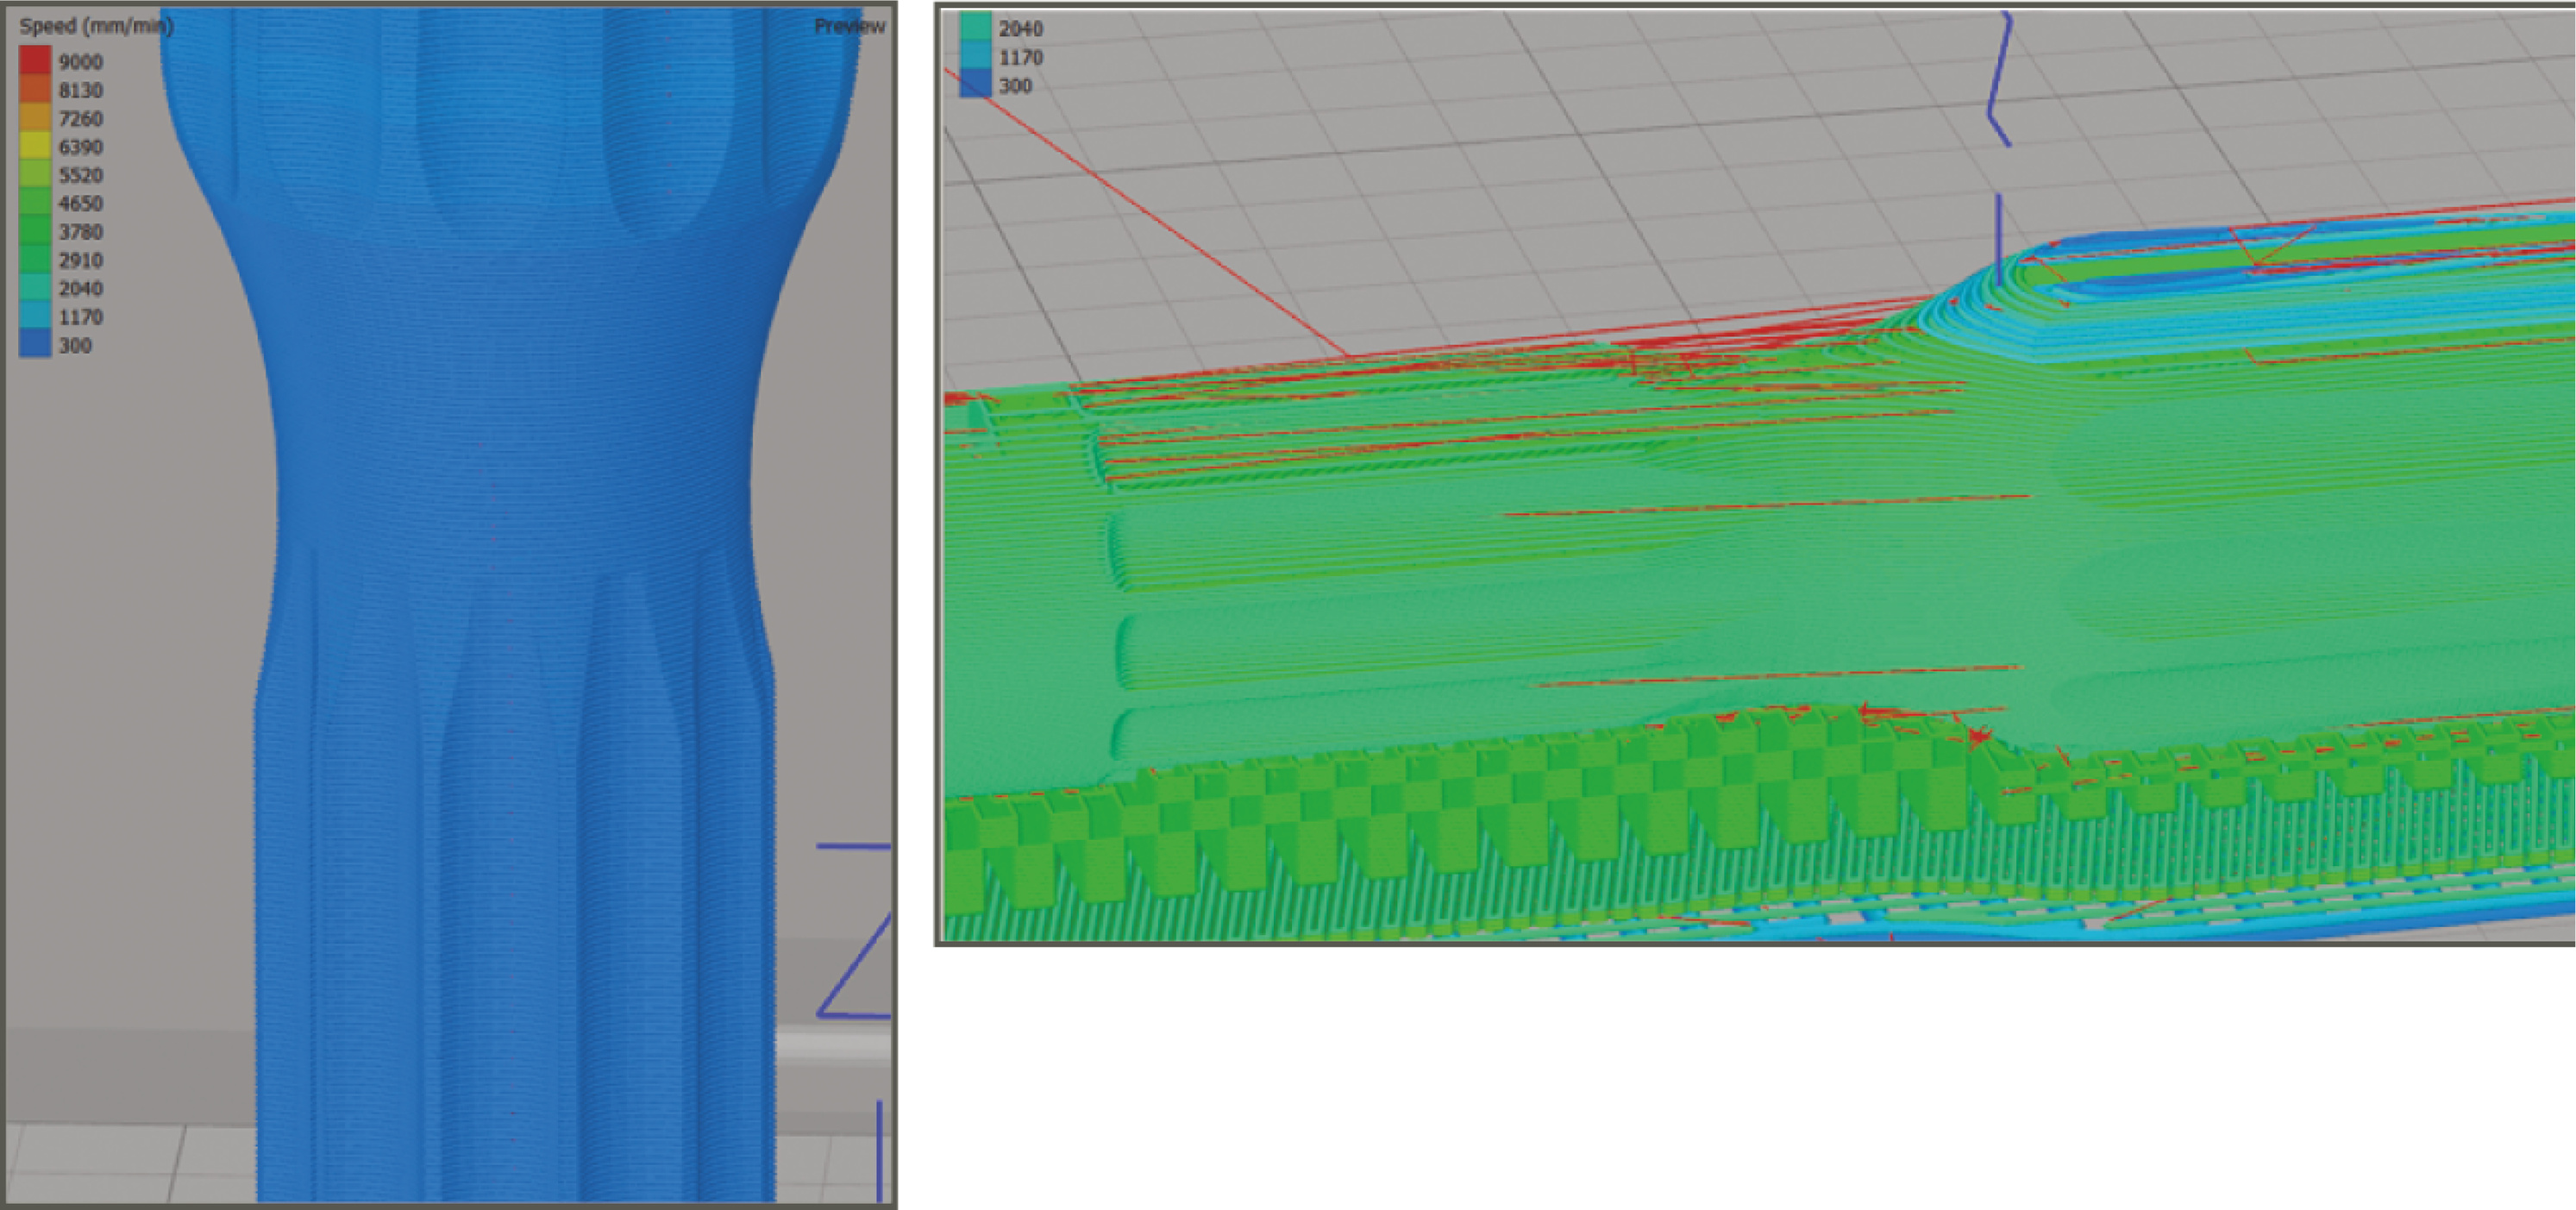Image resolution: width=2576 pixels, height=1210 pixels.
Task: Click the 1170 cyan swatch in left legend
Action: pos(35,316)
